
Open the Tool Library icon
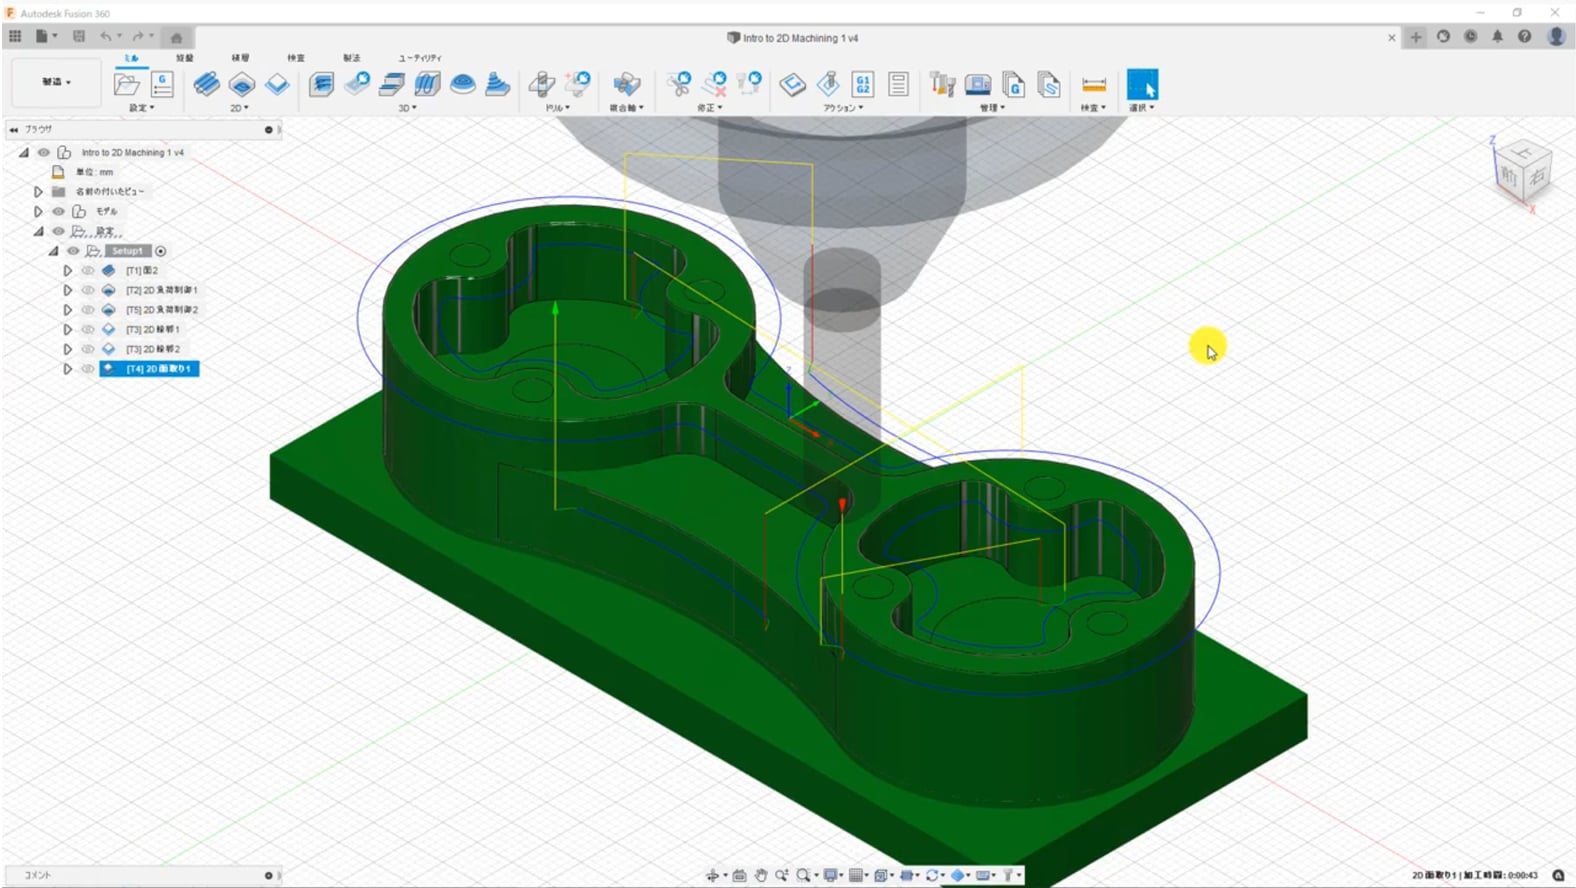[941, 85]
